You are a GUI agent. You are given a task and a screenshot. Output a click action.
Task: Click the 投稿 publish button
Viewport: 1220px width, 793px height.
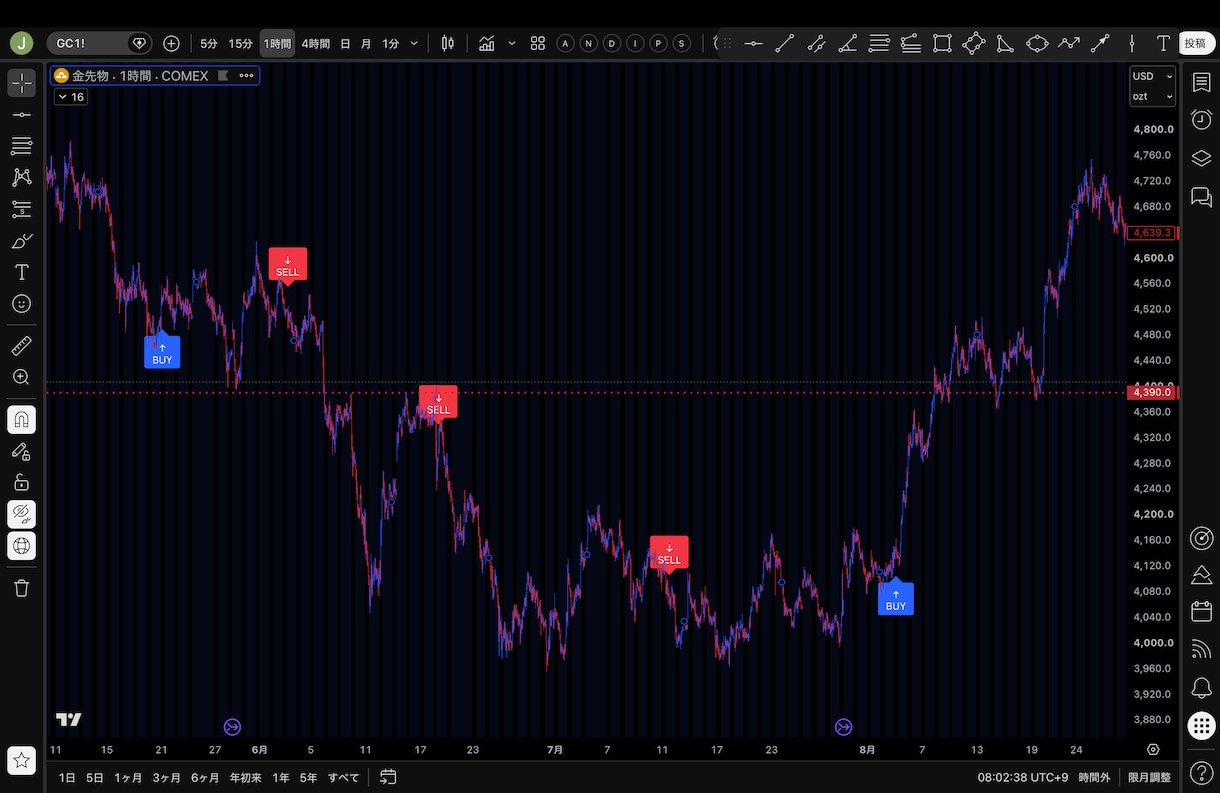[x=1195, y=43]
